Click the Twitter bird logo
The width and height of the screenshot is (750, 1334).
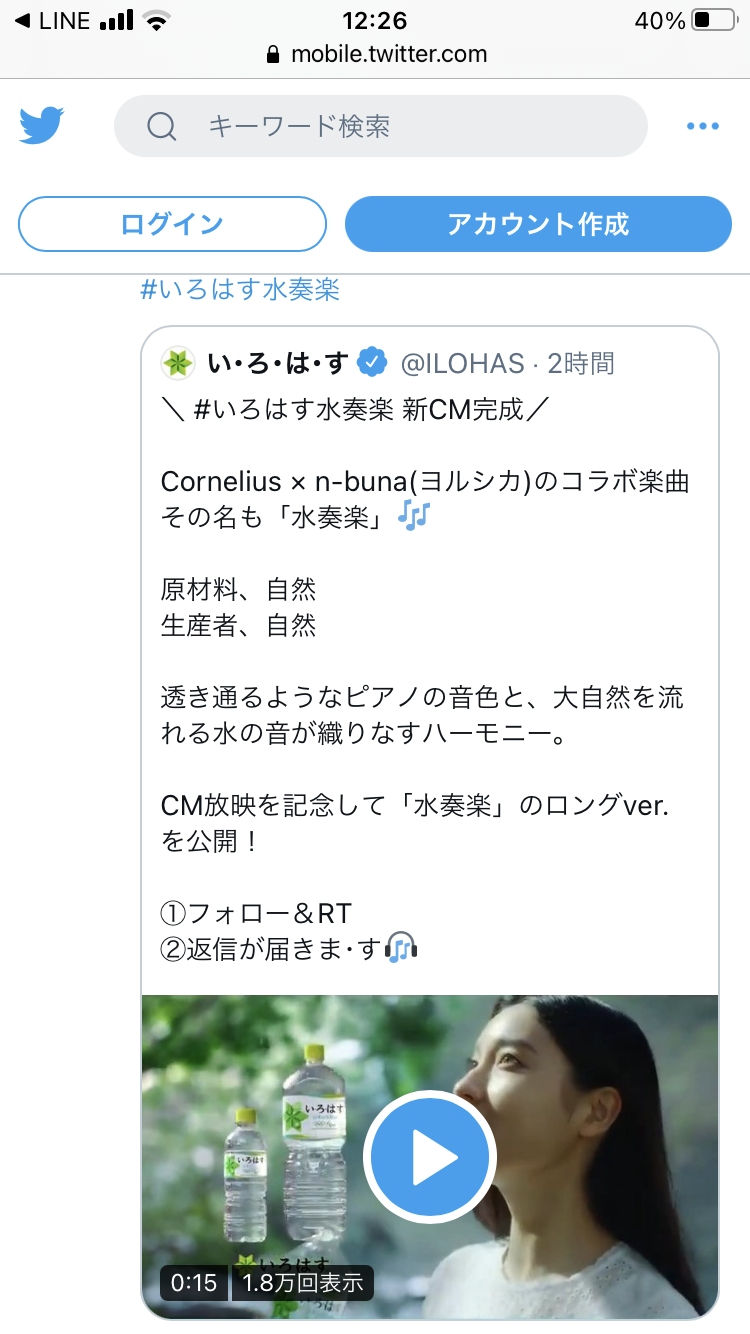[x=41, y=126]
